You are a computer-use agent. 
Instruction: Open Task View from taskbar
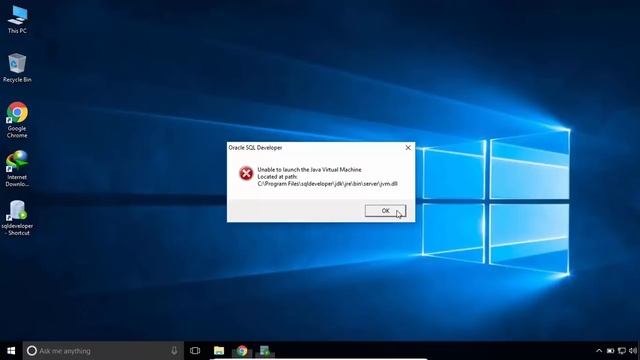coord(195,351)
